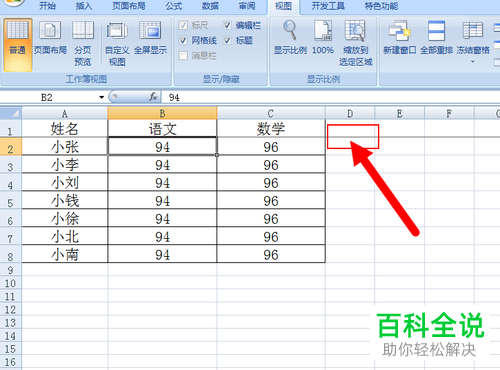Screen dimensions: 500x370
Task: Open the Data (数据) tab
Action: click(210, 6)
